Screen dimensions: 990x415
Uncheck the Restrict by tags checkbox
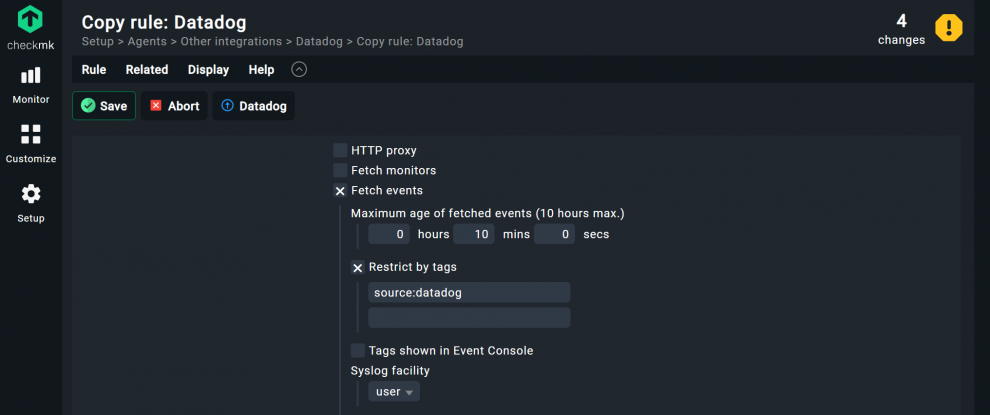pos(358,268)
